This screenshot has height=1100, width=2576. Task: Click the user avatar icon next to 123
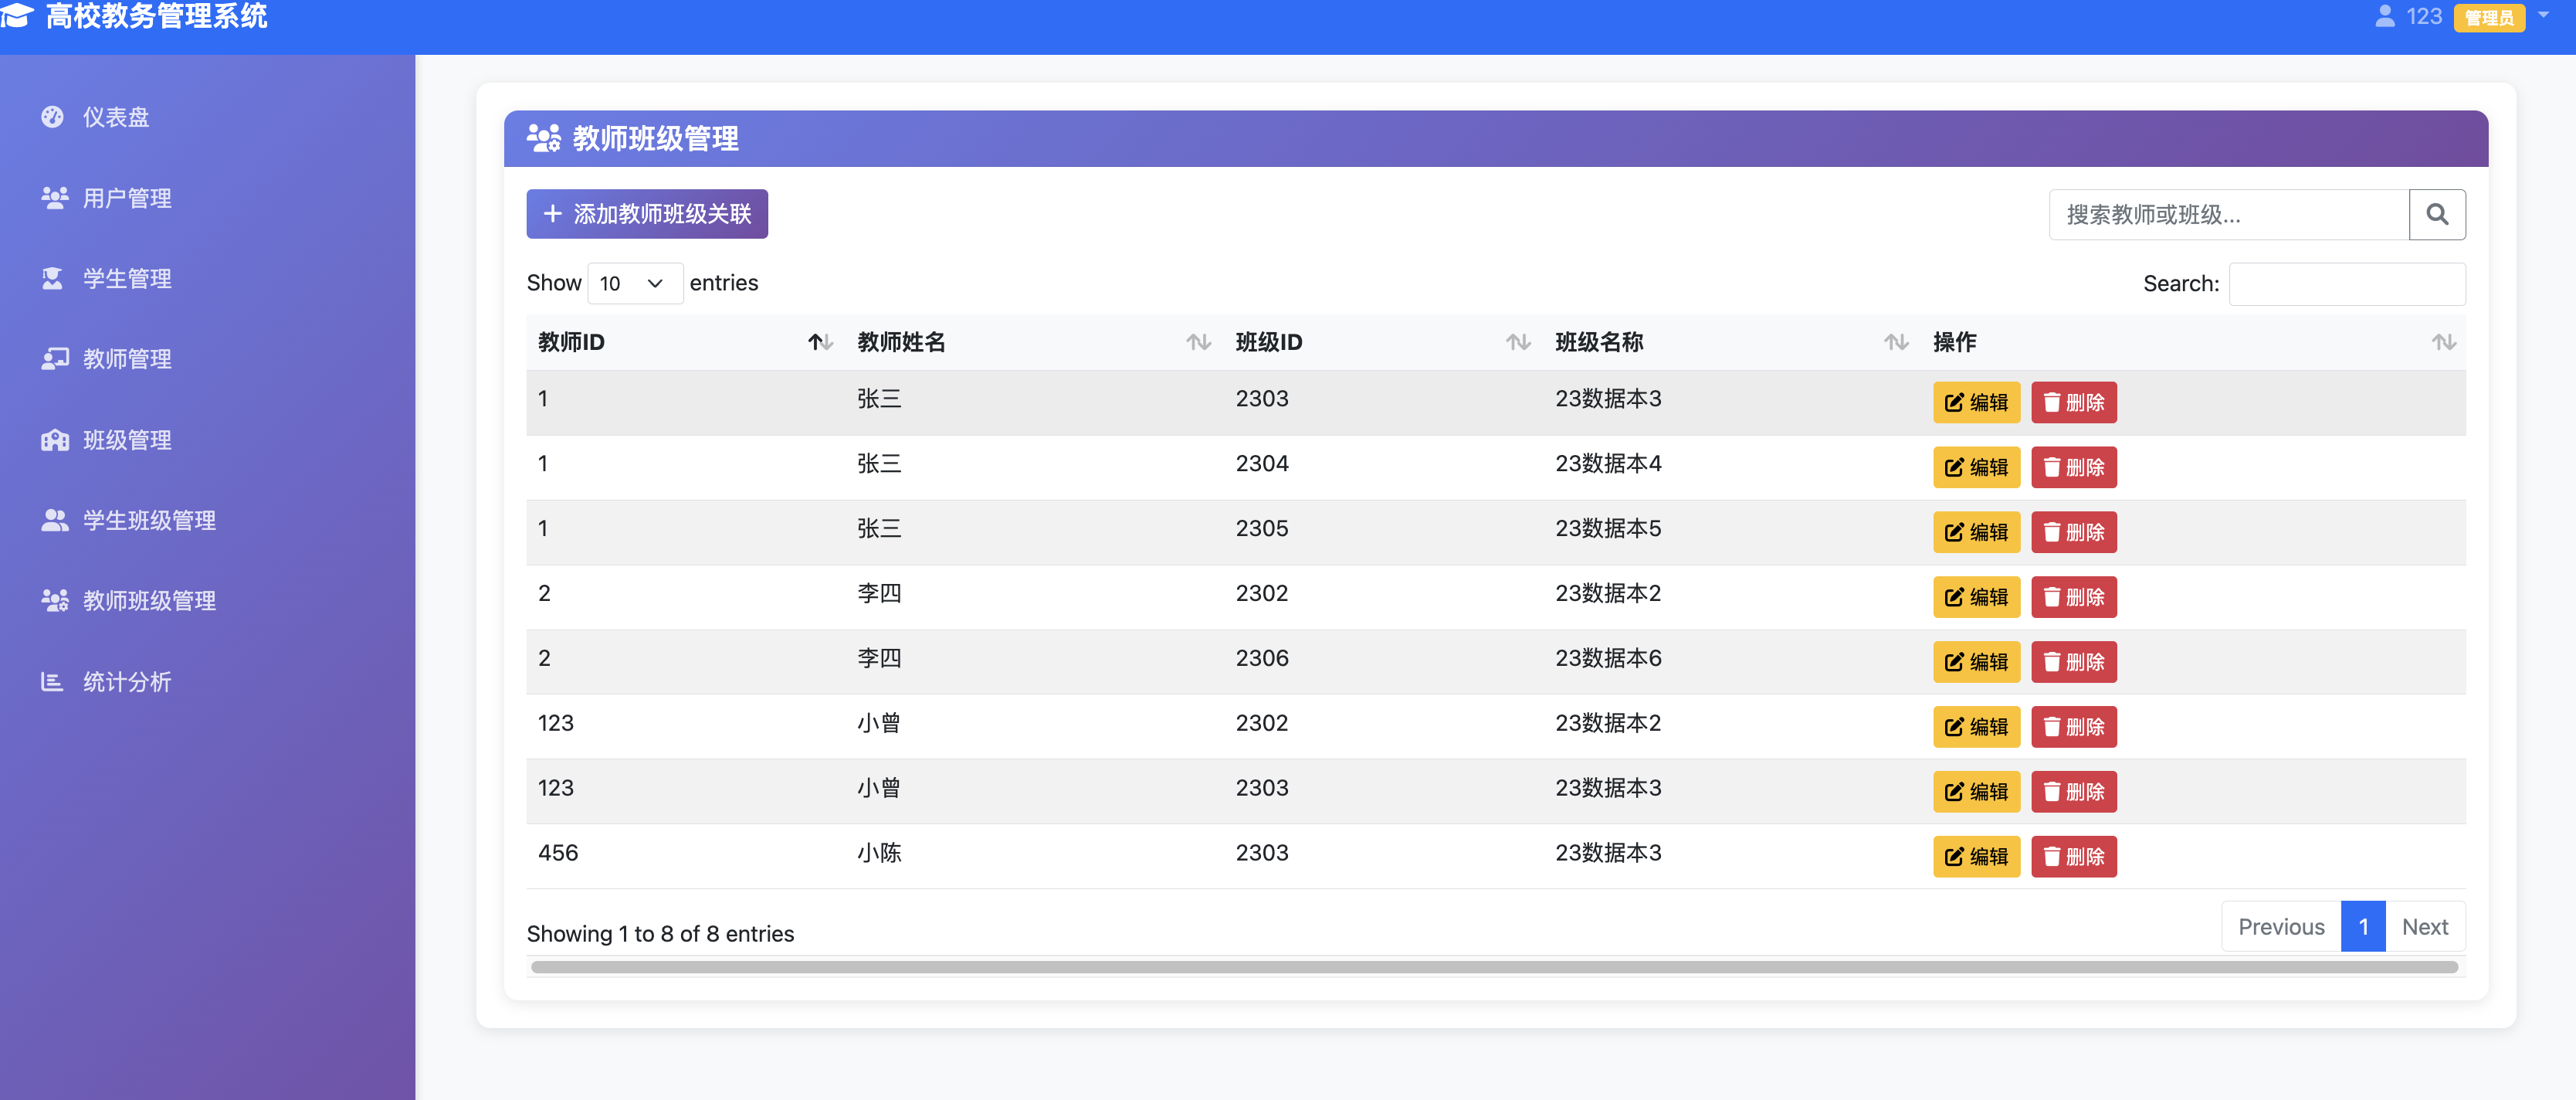[x=2384, y=16]
